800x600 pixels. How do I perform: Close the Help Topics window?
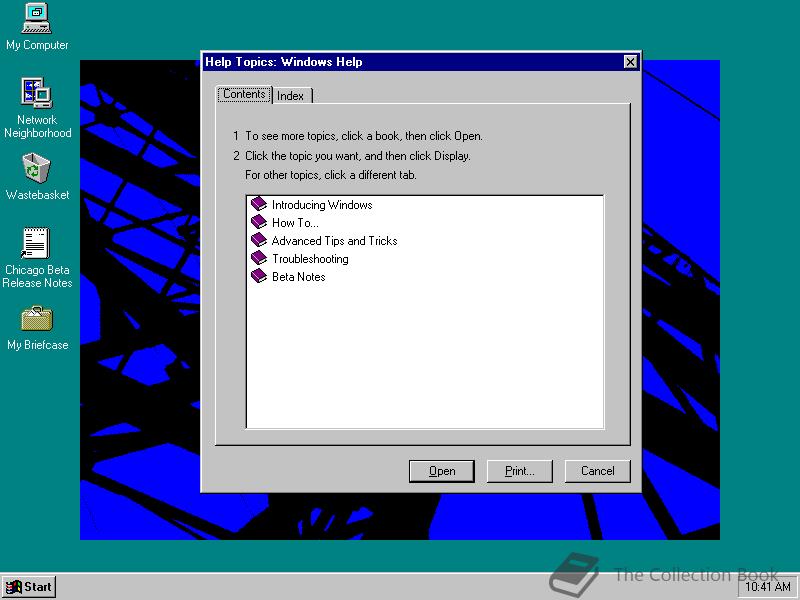pyautogui.click(x=630, y=62)
